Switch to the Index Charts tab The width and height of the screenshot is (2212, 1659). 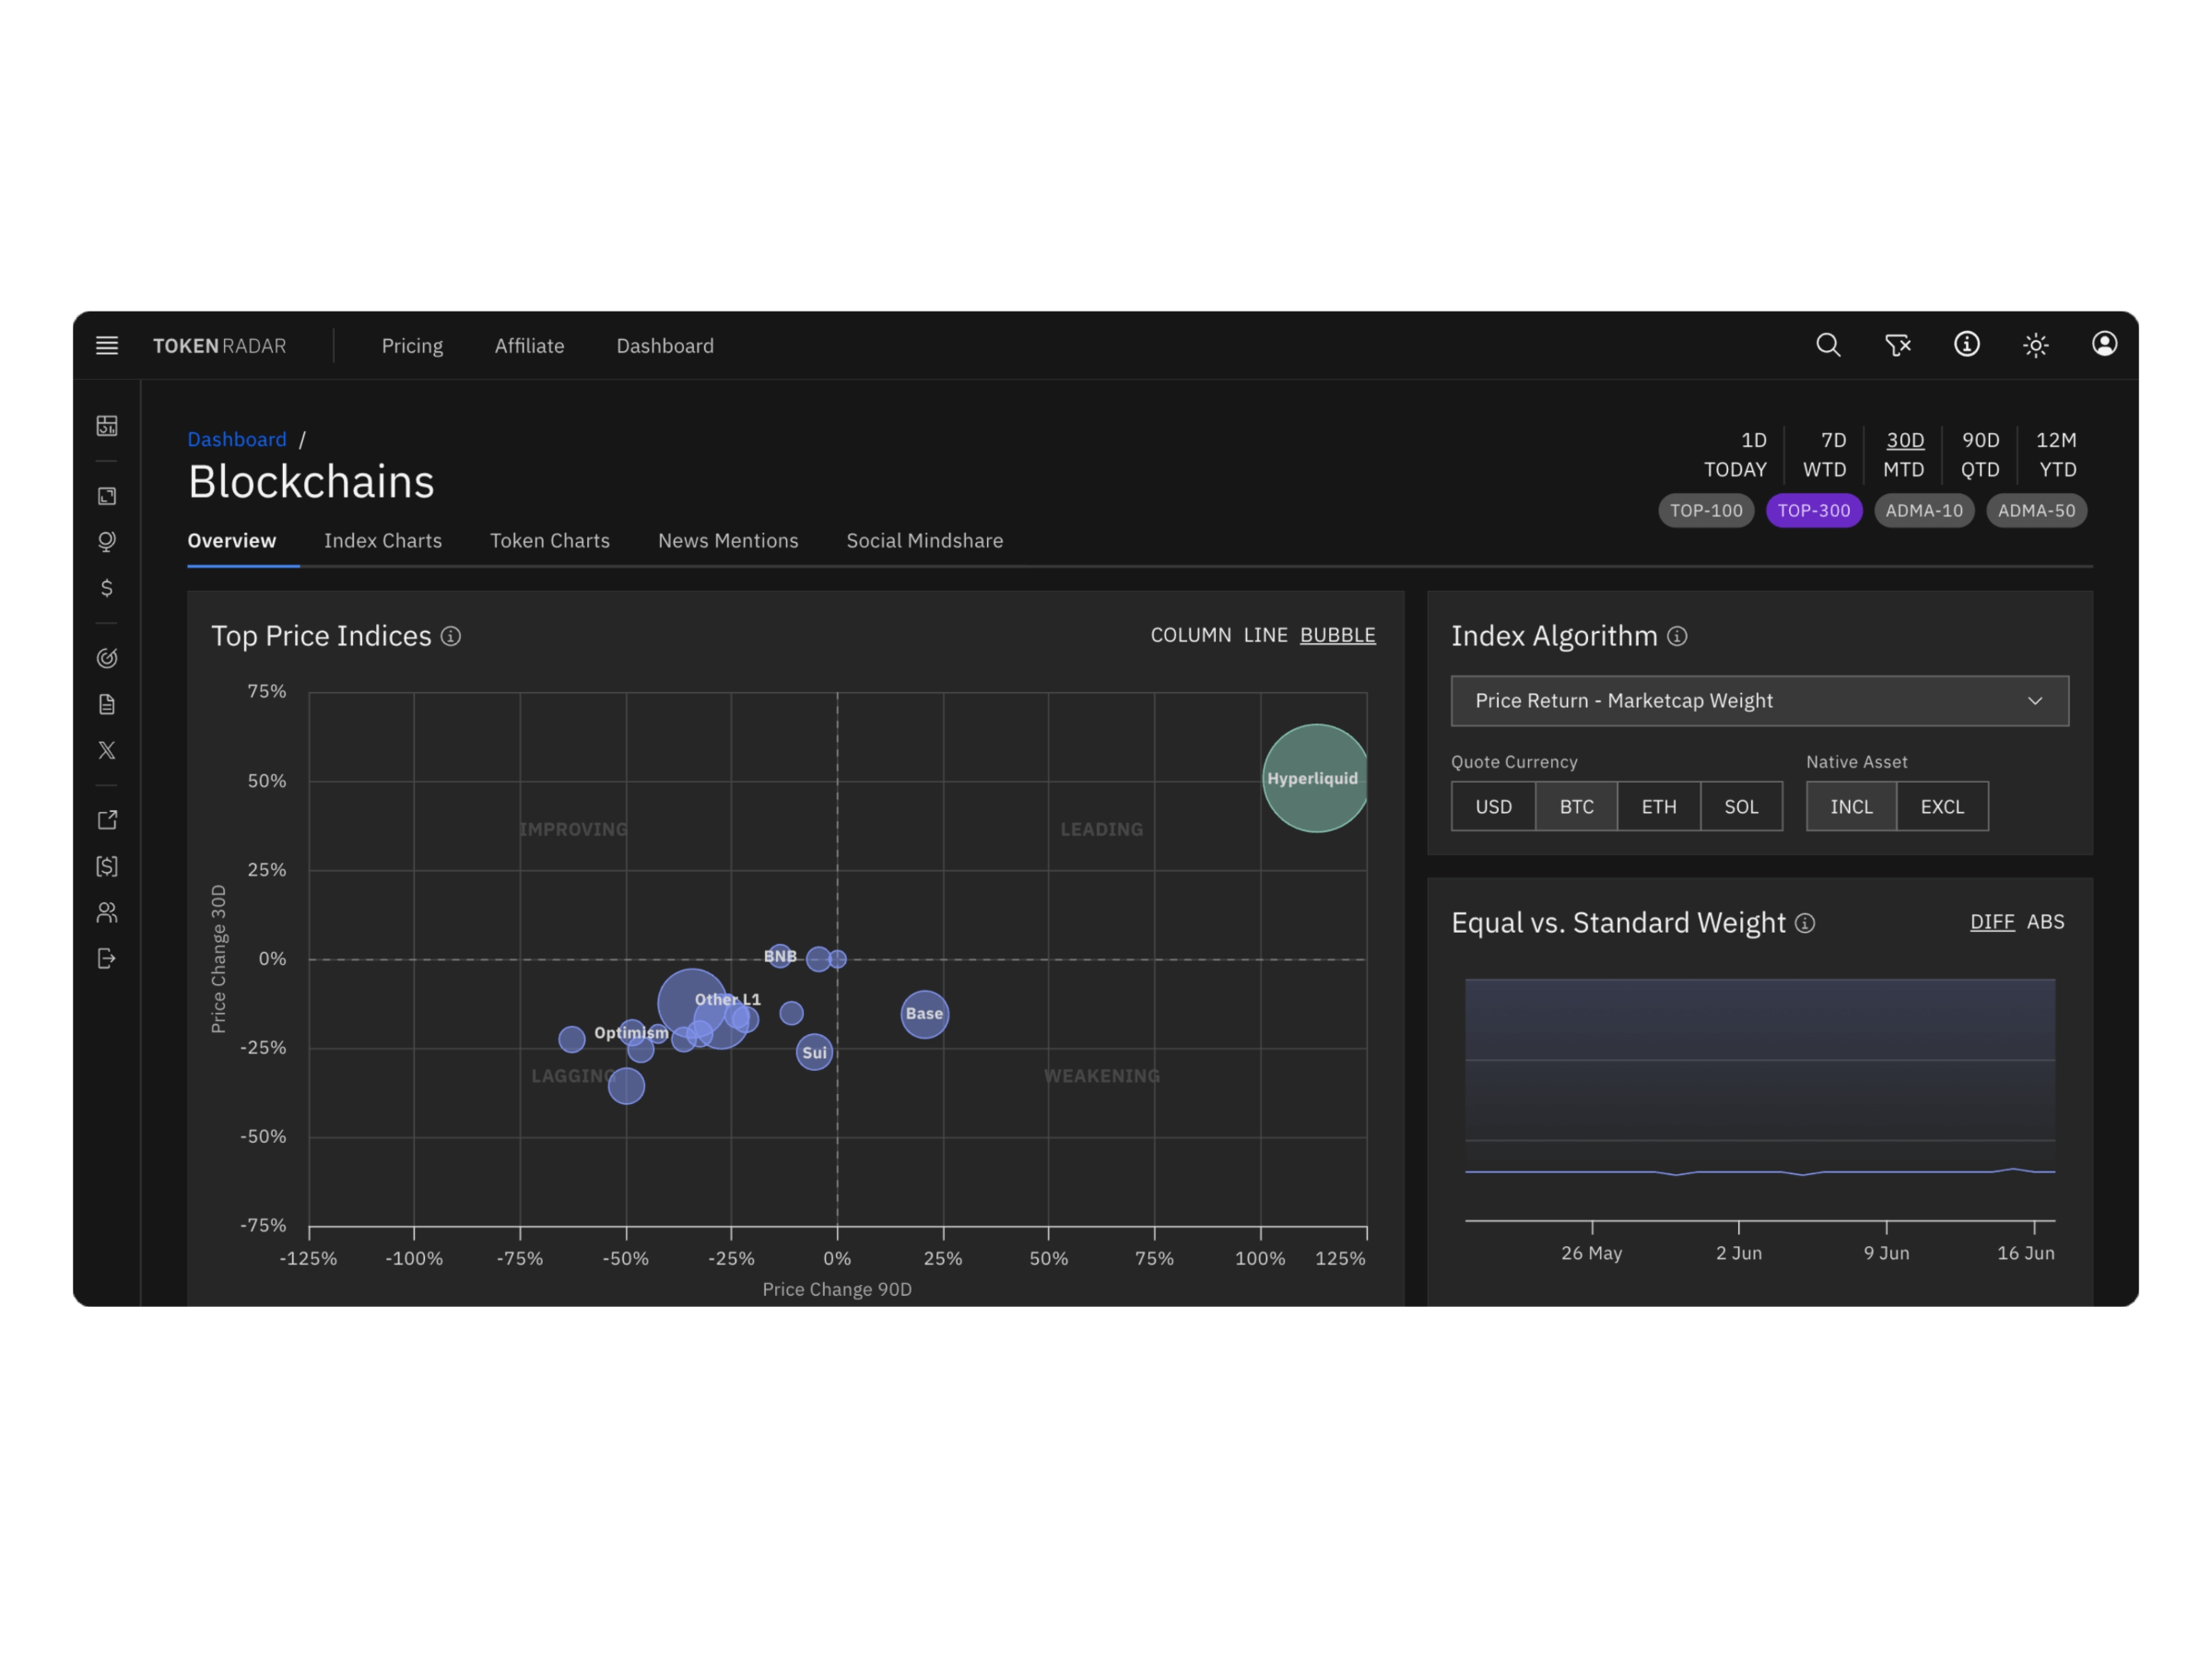(x=383, y=540)
